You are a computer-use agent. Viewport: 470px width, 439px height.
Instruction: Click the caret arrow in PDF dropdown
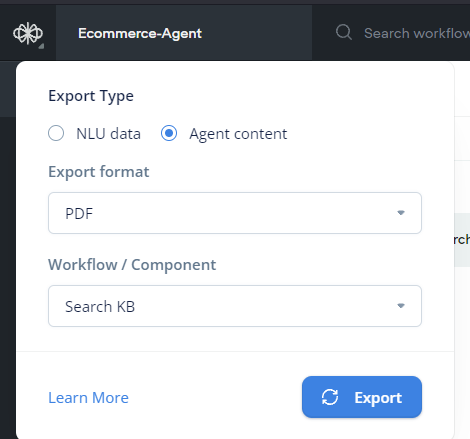coord(401,213)
